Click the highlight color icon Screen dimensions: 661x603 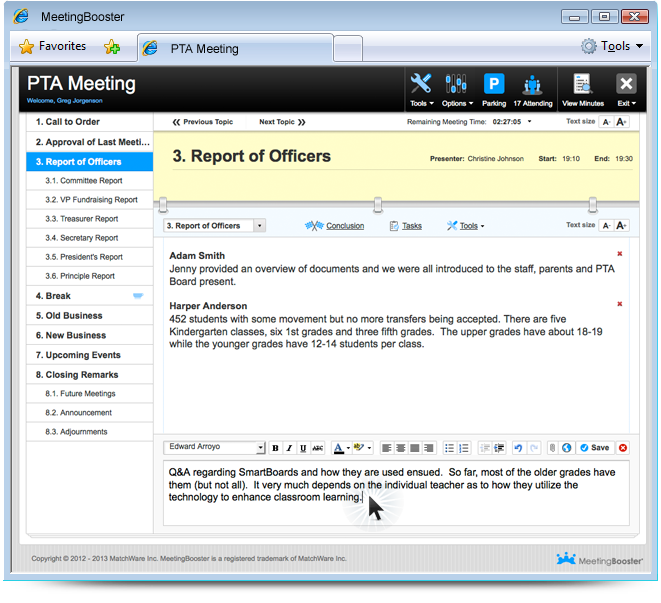(x=359, y=447)
